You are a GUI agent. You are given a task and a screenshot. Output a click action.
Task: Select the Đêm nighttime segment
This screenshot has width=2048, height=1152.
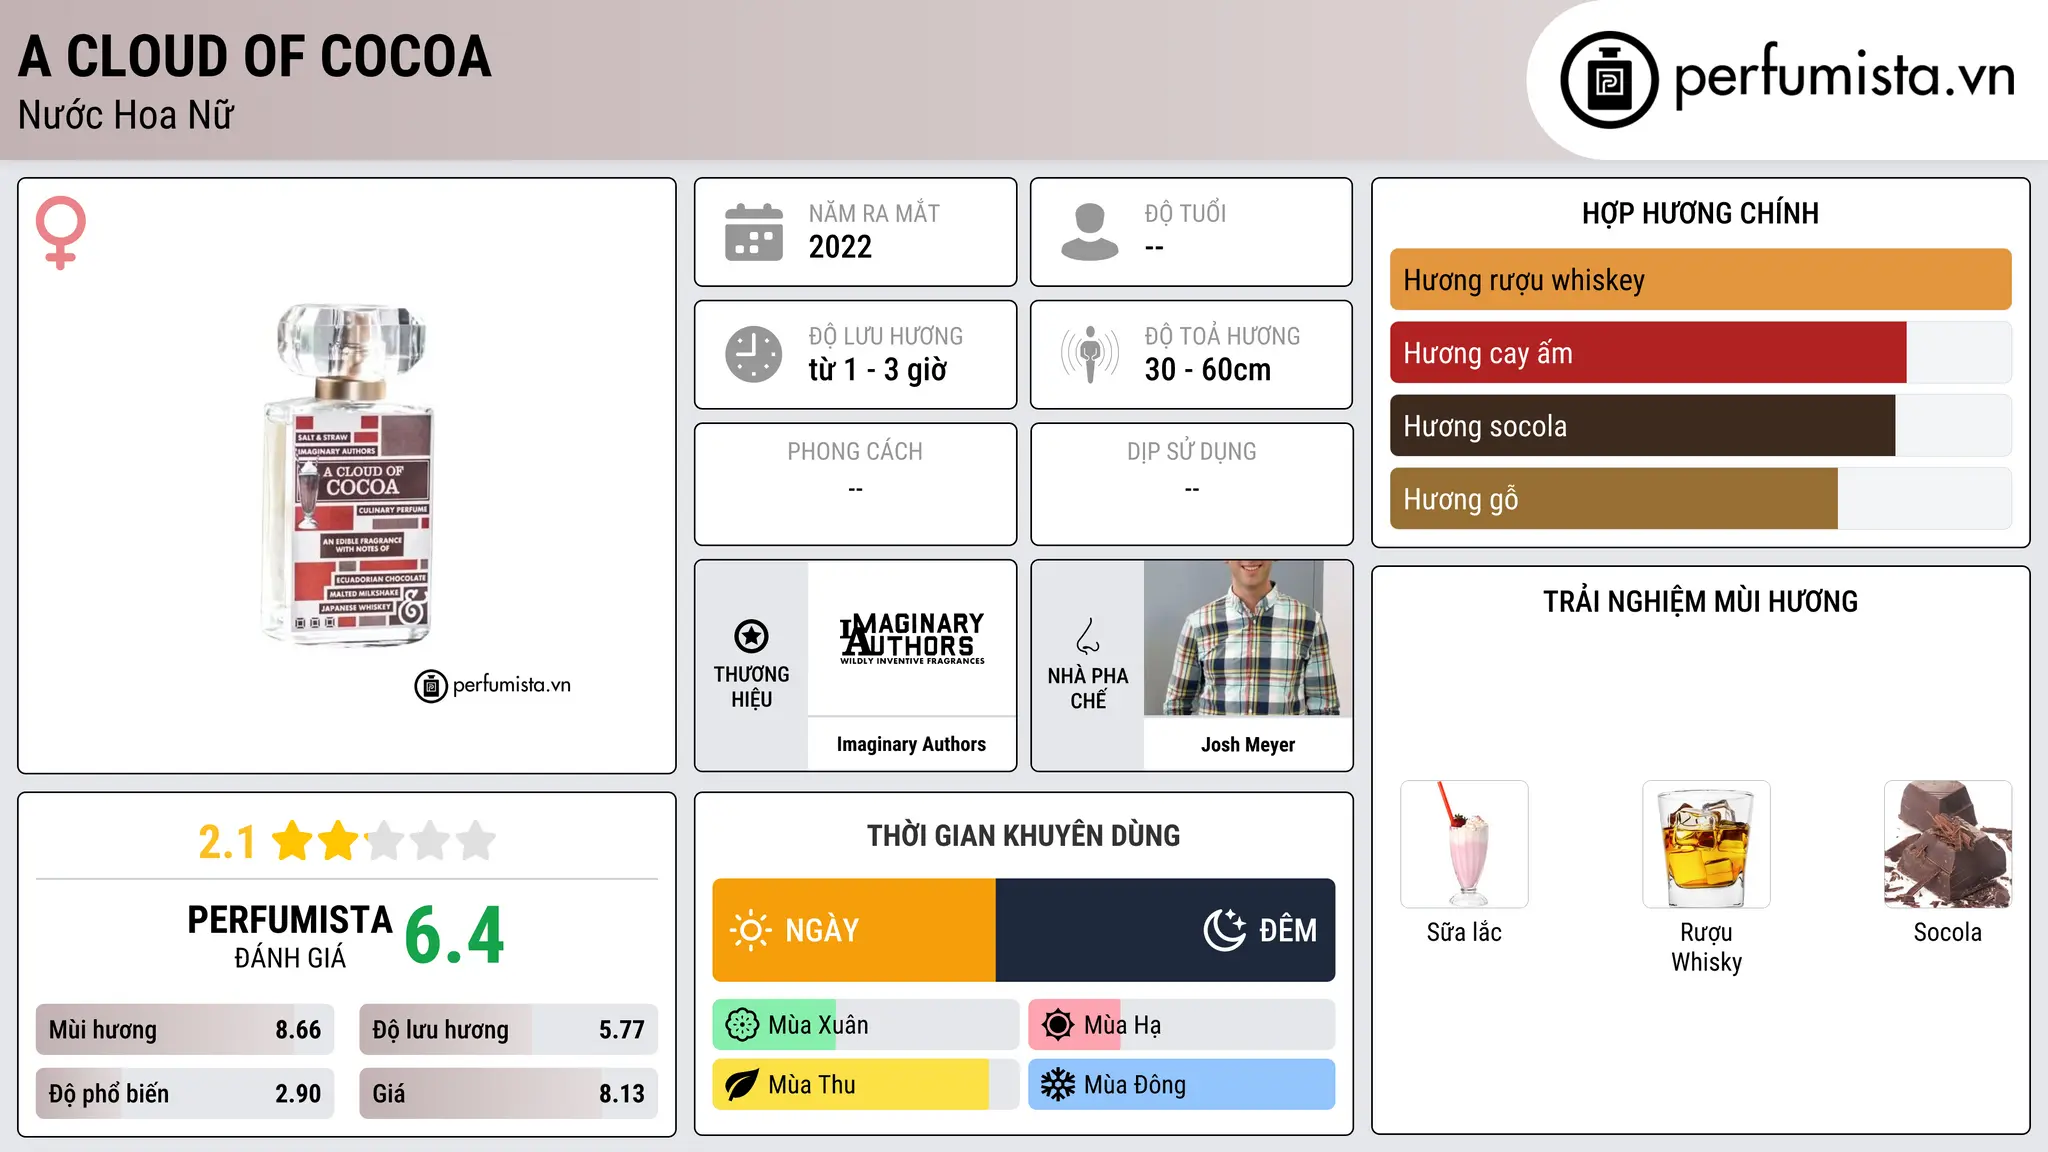click(1165, 930)
